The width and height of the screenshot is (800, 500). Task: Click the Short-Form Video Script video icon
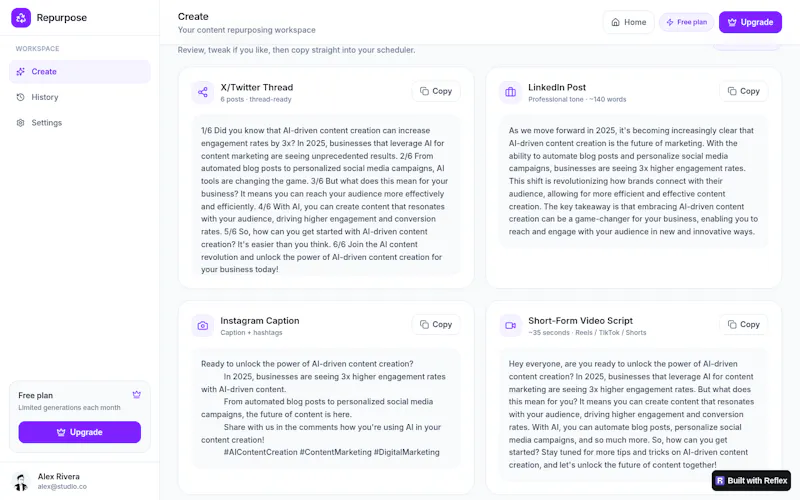(510, 326)
